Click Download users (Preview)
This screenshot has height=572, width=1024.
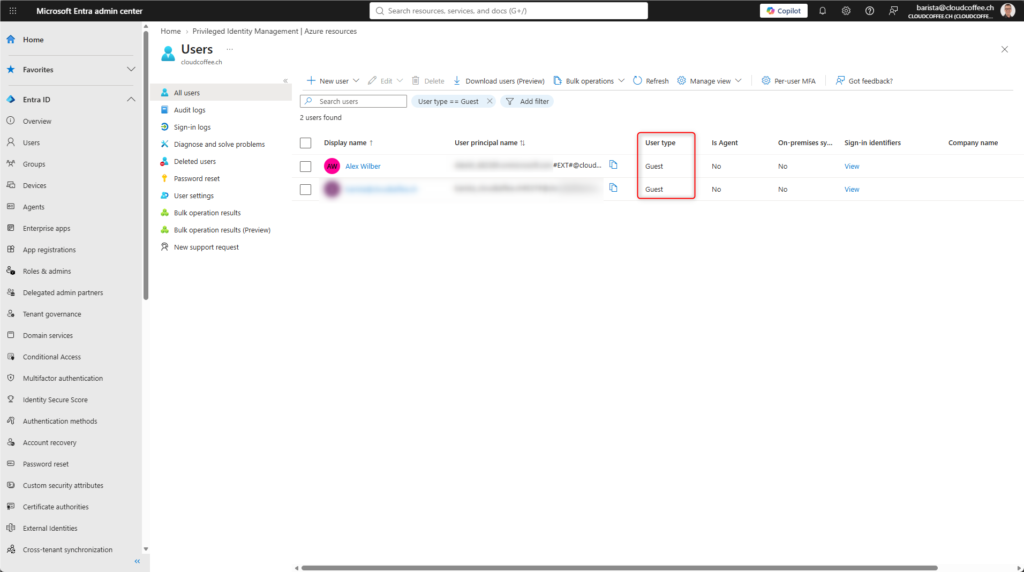tap(499, 81)
